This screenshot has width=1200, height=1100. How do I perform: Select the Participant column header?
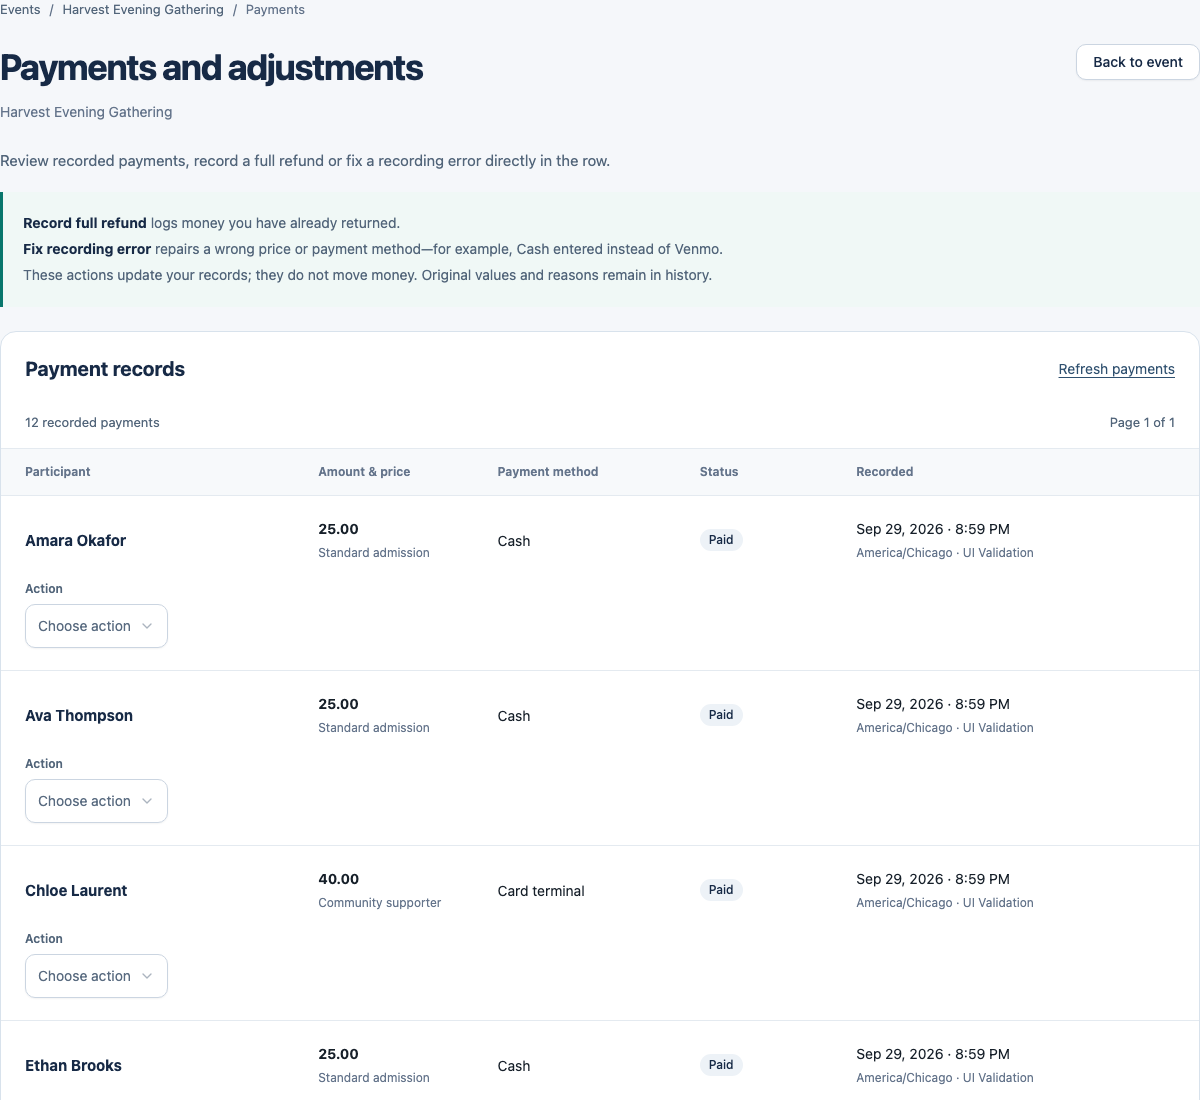[58, 472]
